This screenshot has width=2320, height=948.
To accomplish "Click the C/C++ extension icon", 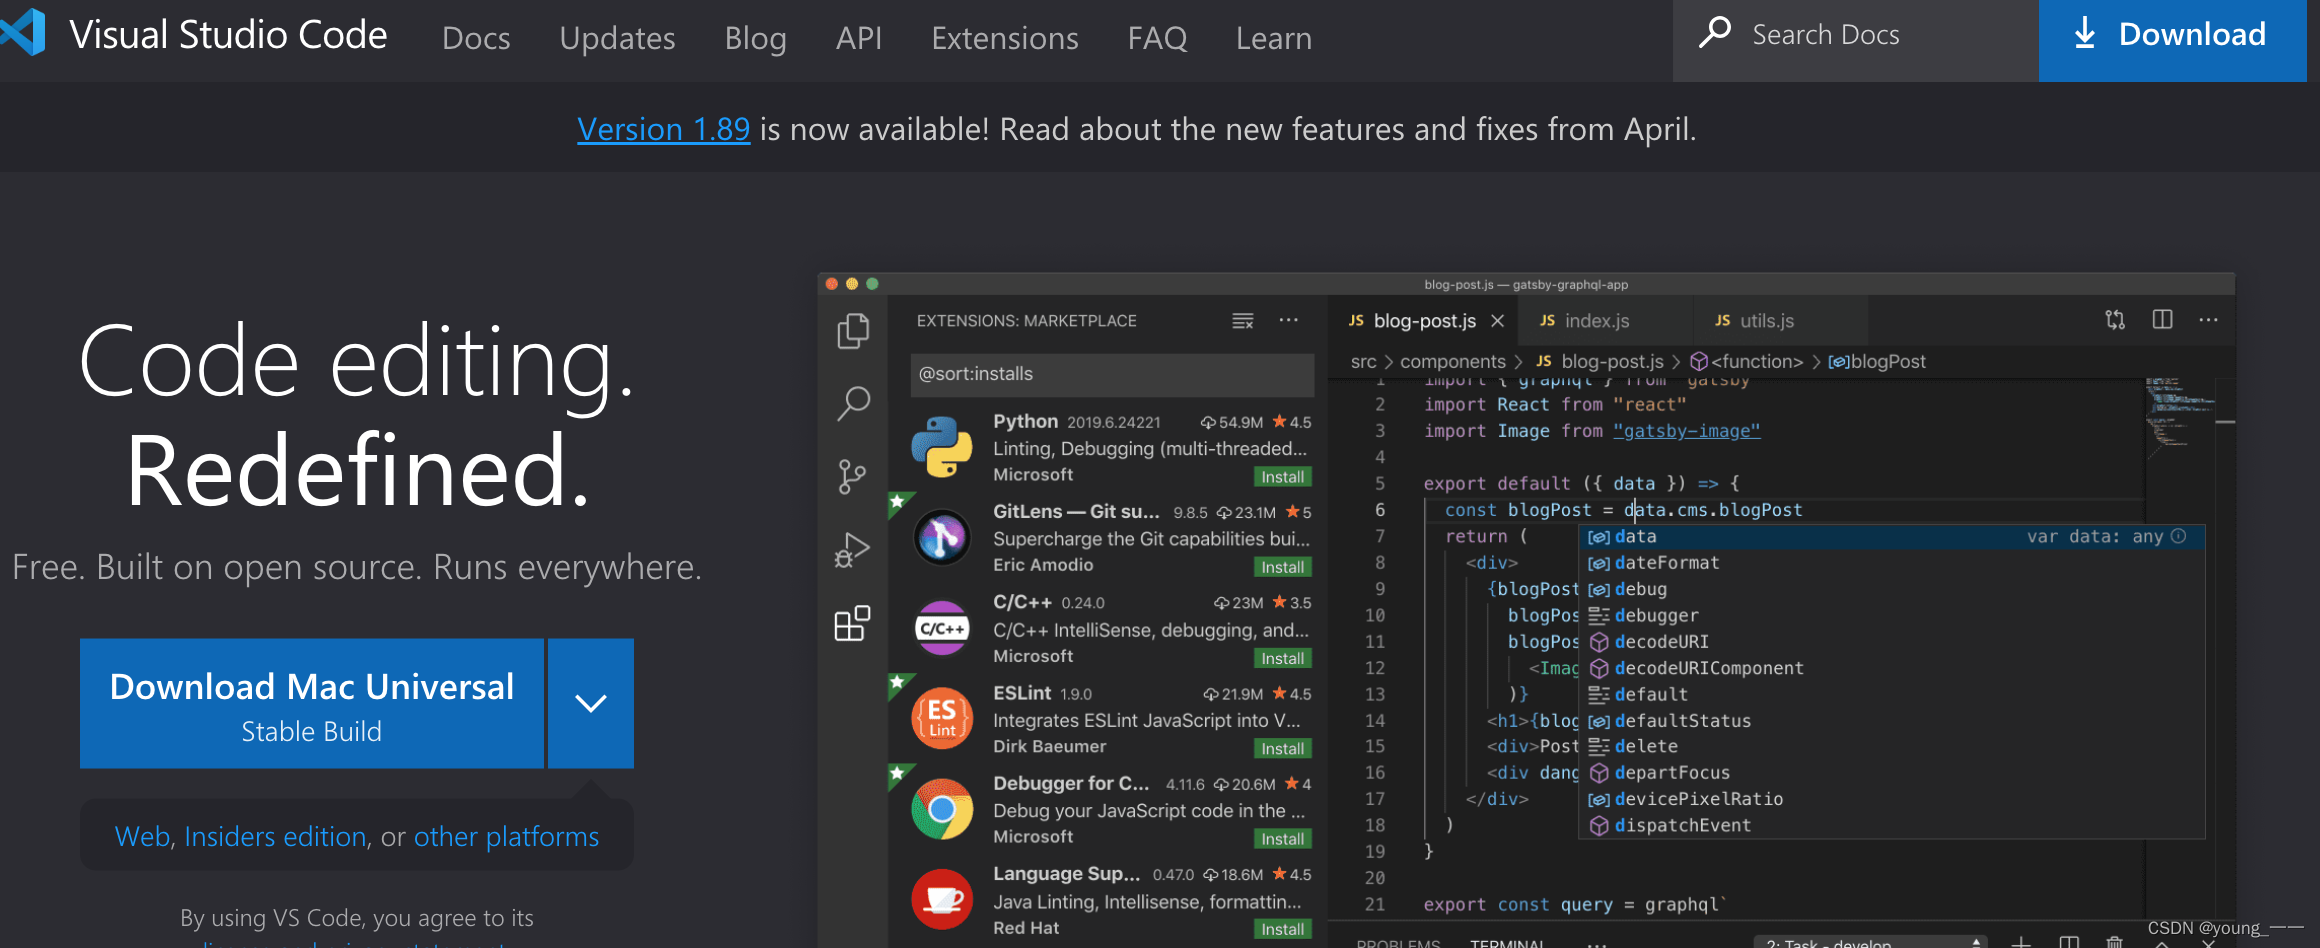I will (942, 628).
